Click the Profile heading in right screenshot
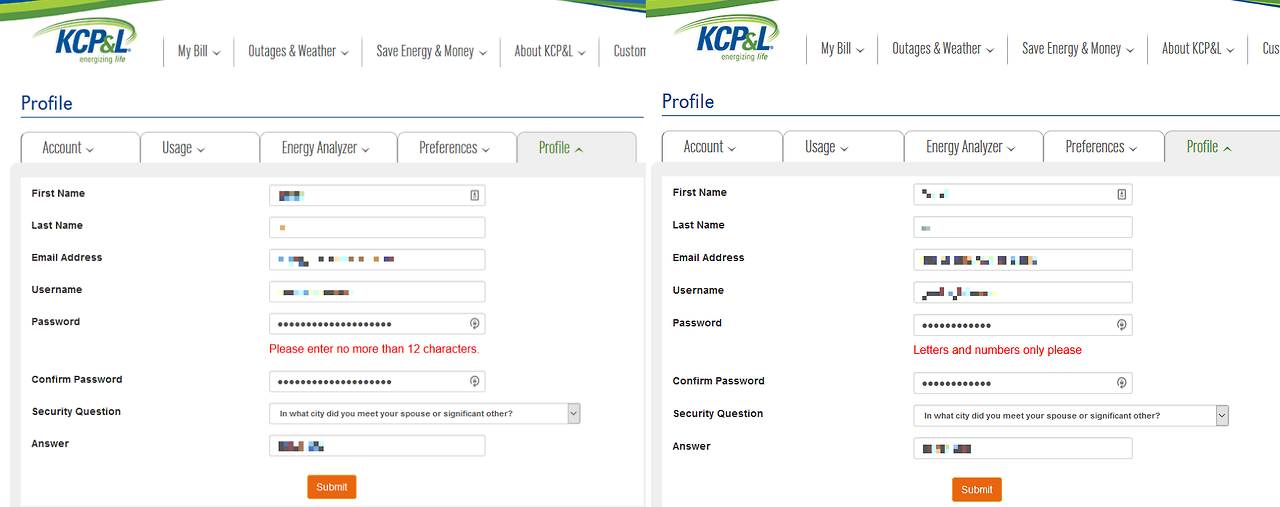Viewport: 1280px width, 507px height. [688, 101]
